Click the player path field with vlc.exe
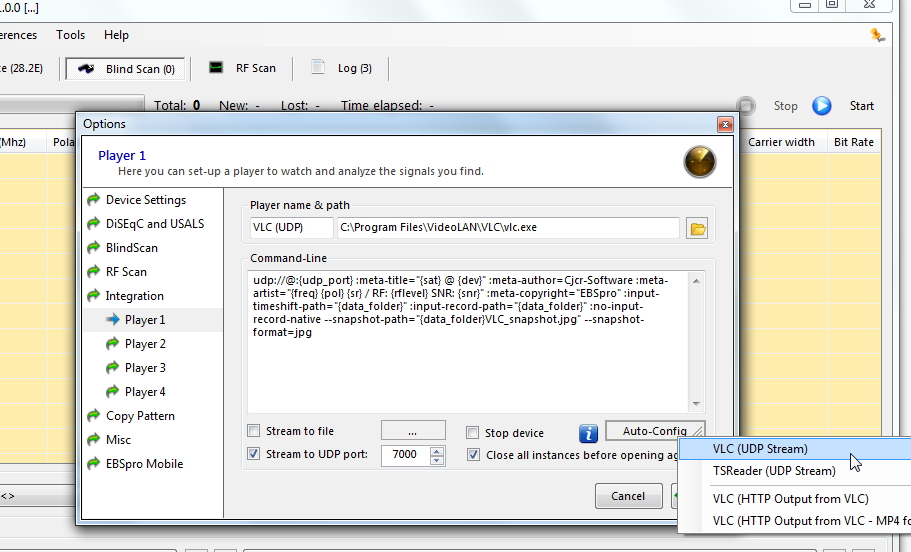 coord(508,228)
